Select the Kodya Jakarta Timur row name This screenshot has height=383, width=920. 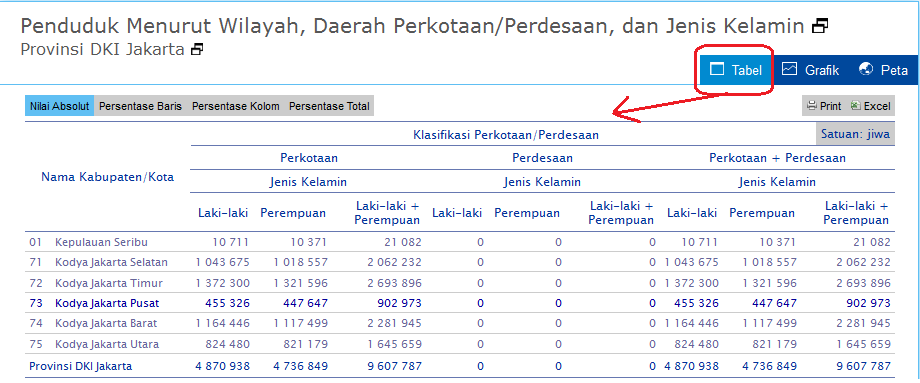coord(109,283)
